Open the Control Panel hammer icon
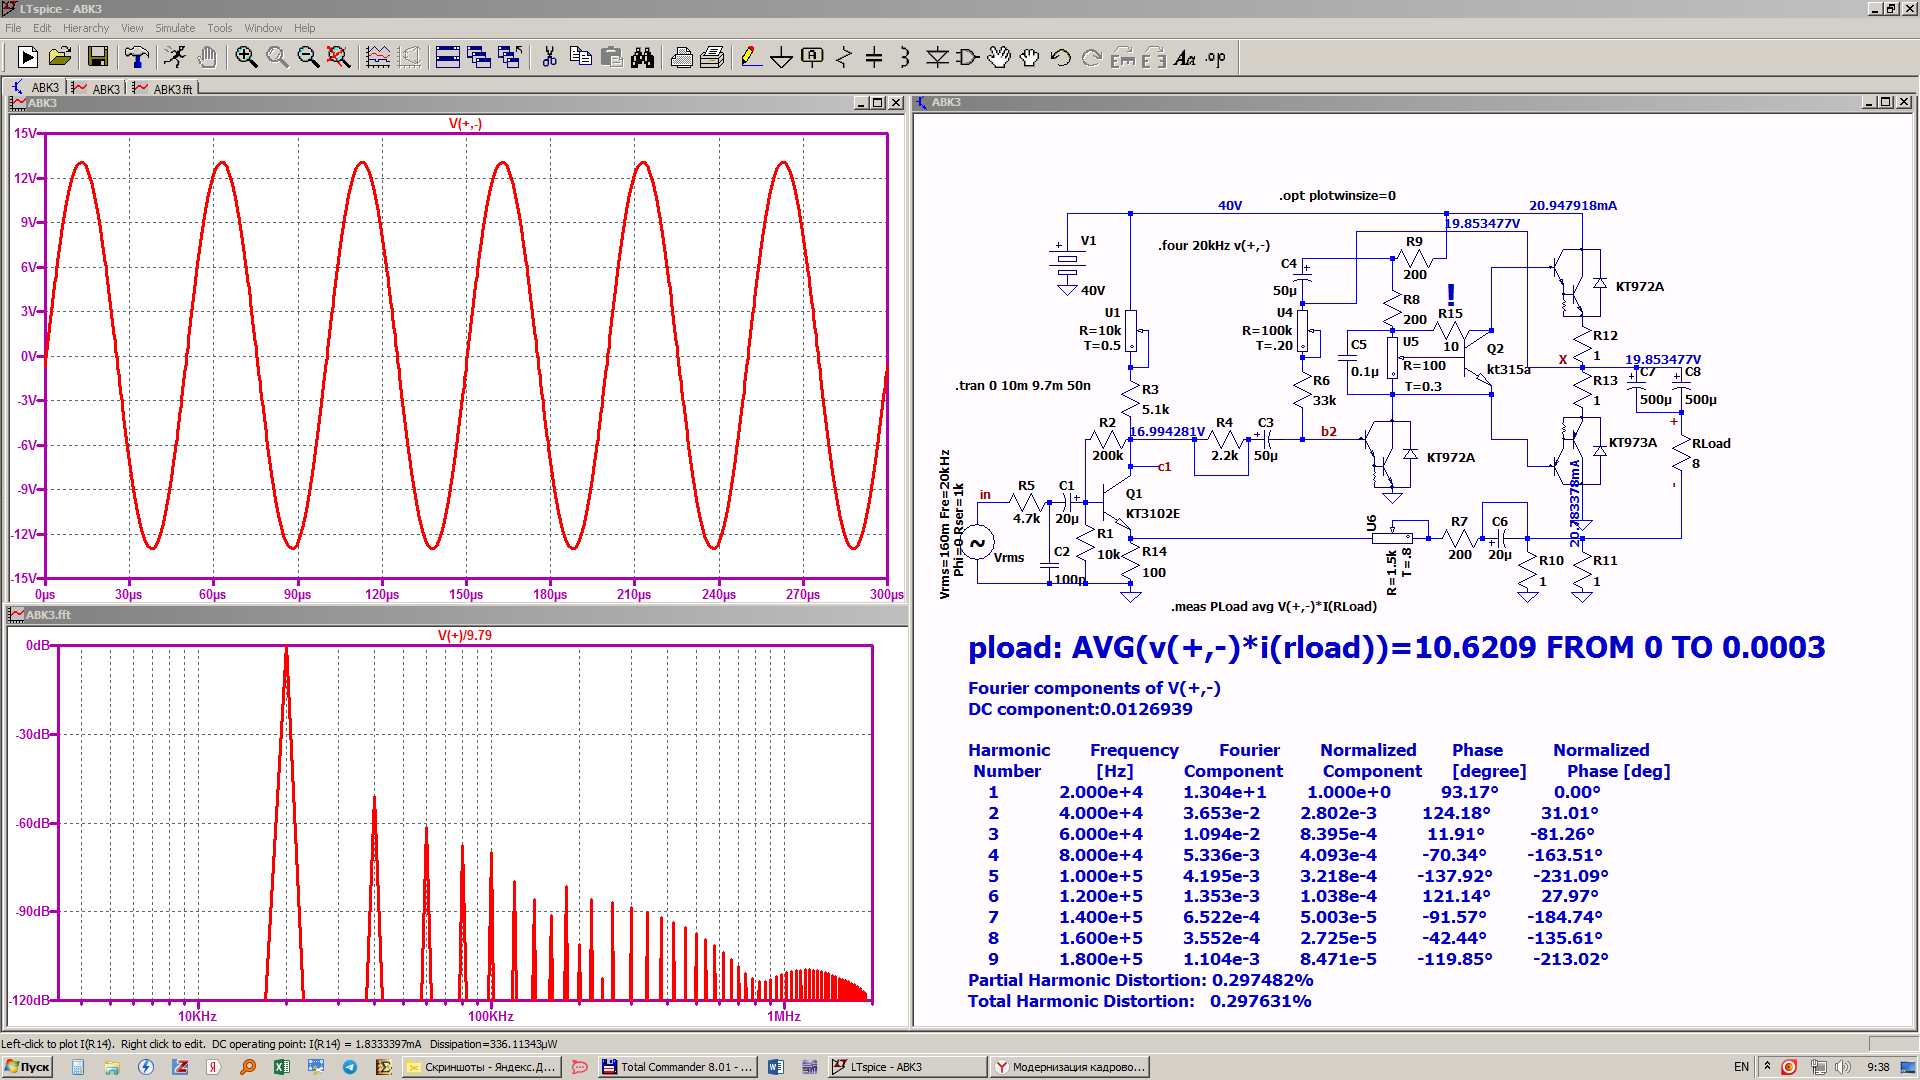 click(x=137, y=57)
